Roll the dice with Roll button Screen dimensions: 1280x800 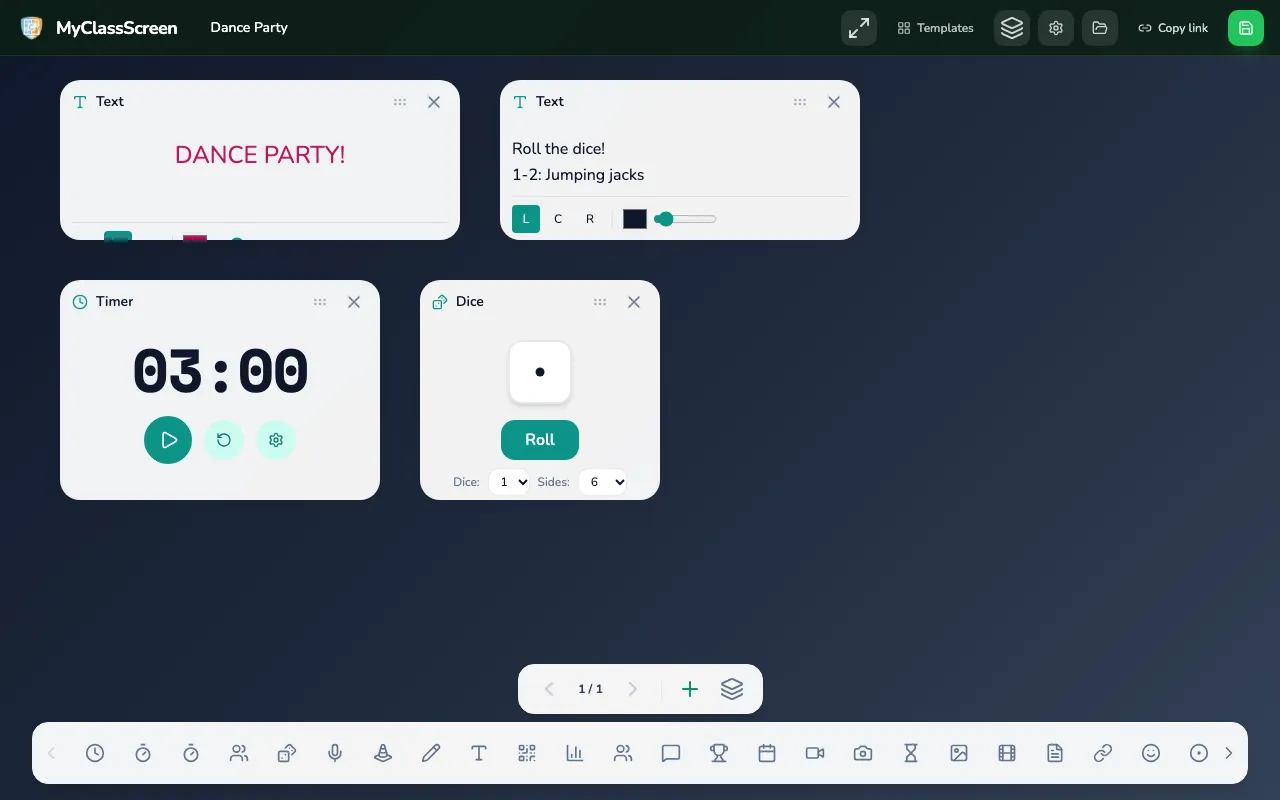point(540,440)
